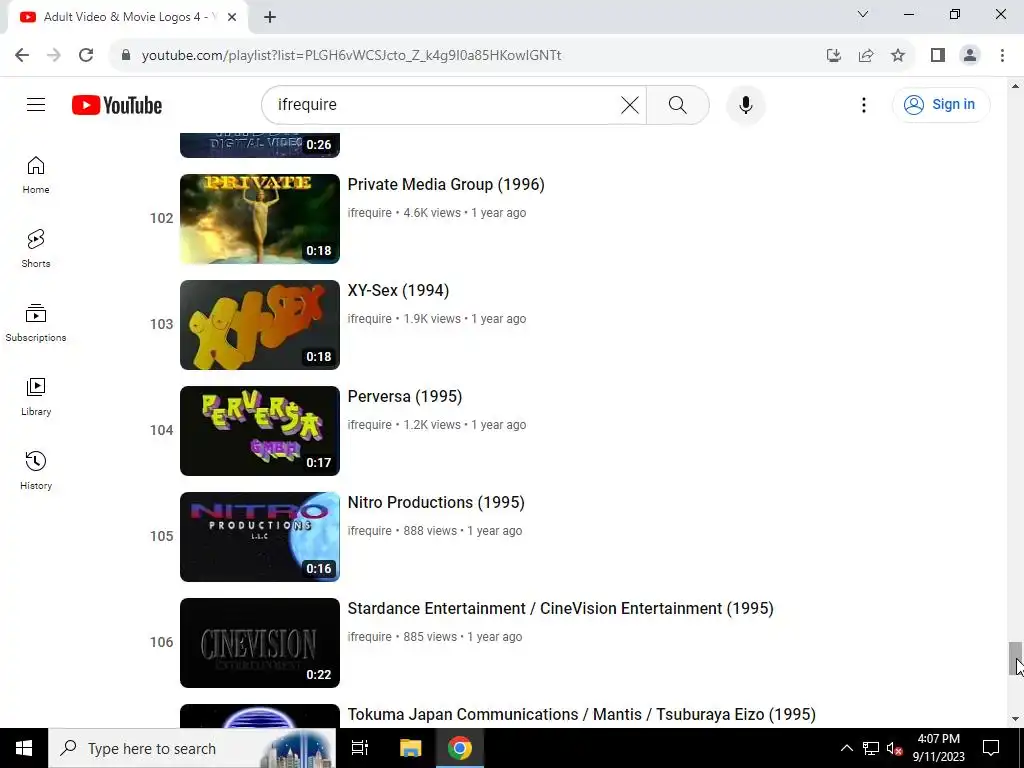
Task: Open Private Media Group (1996) video title
Action: tap(446, 184)
